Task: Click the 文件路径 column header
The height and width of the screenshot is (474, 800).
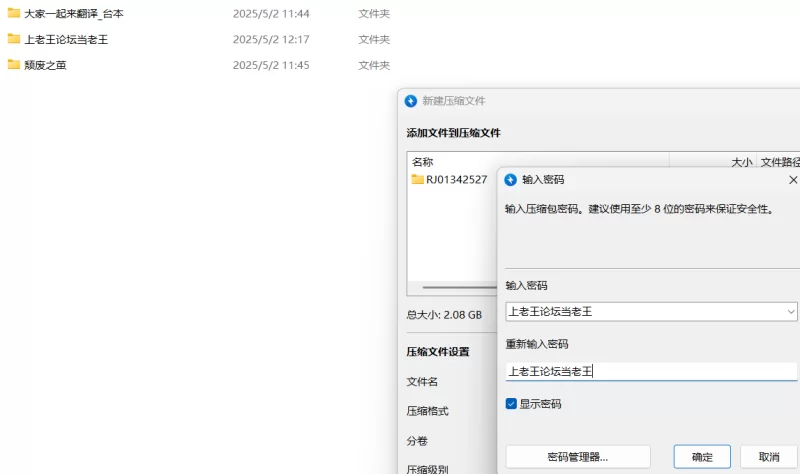Action: coord(779,162)
